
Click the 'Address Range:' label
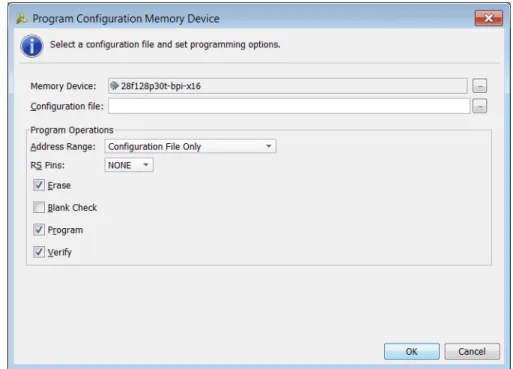tap(63, 147)
